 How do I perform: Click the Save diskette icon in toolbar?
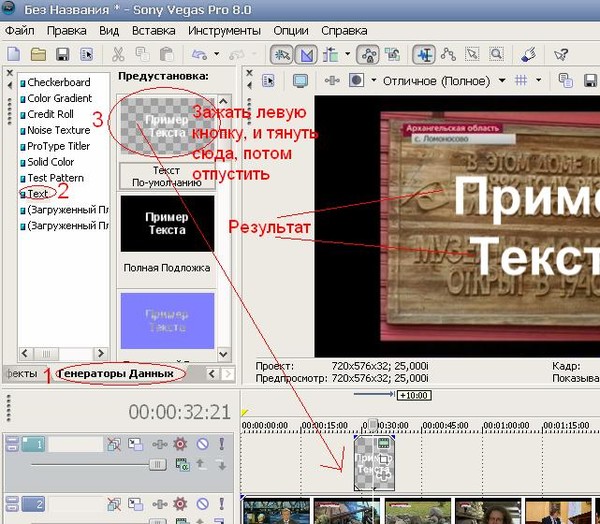(62, 54)
